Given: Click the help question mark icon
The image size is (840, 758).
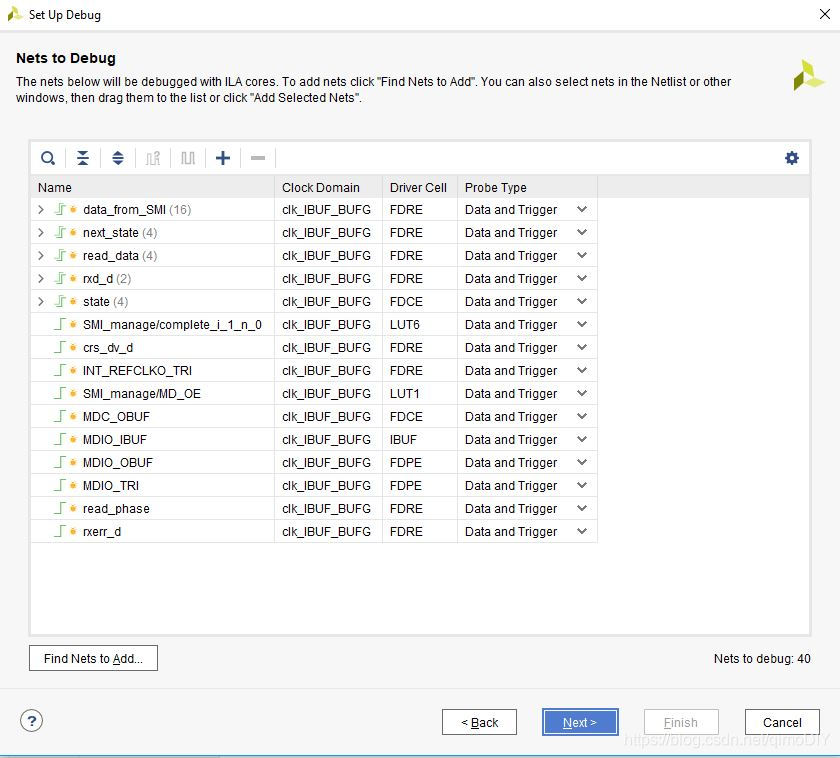Looking at the screenshot, I should tap(32, 721).
